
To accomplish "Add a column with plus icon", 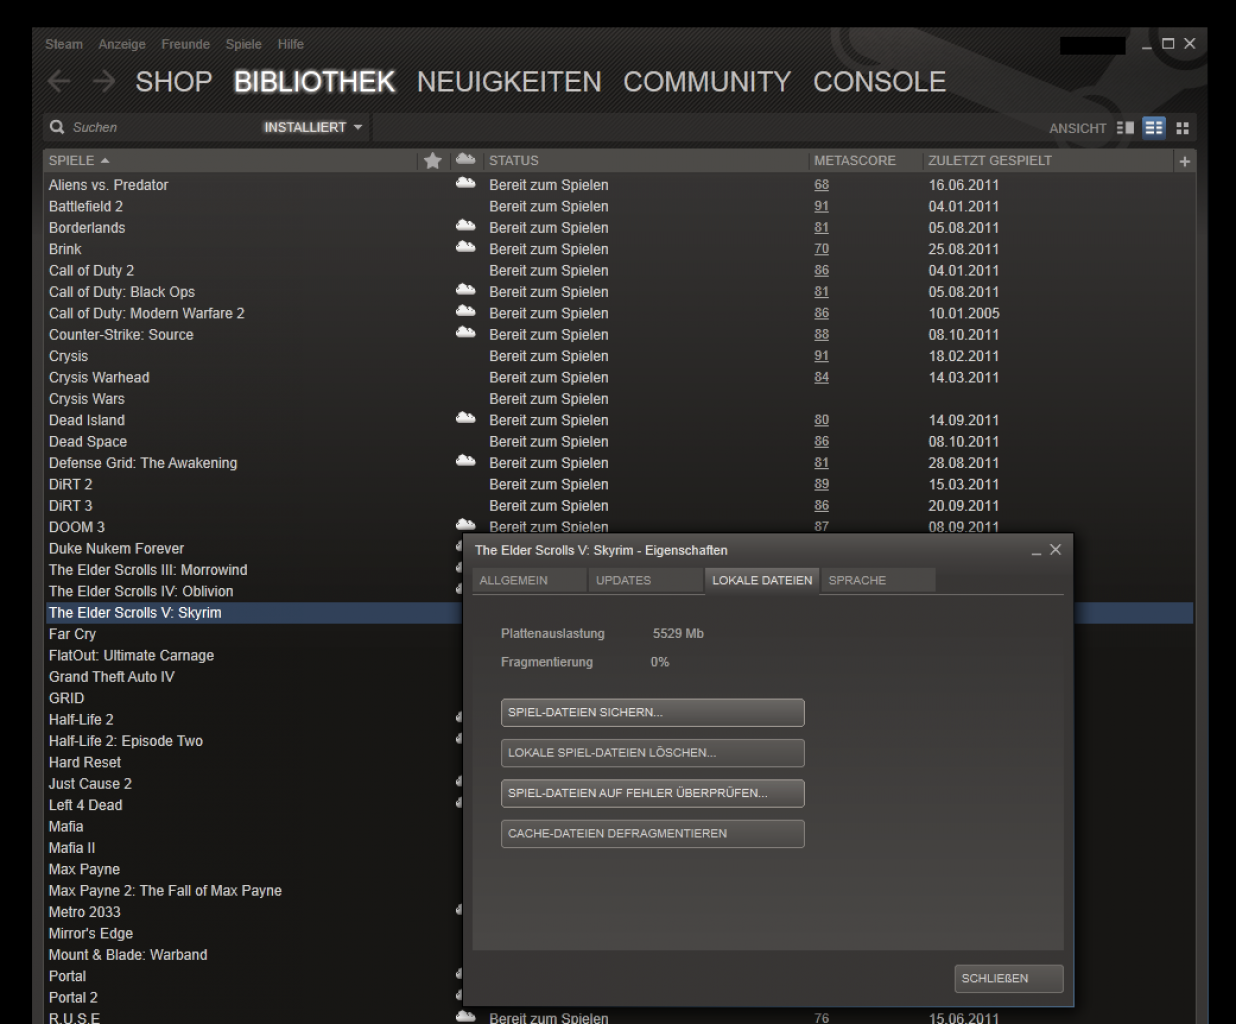I will coord(1184,161).
